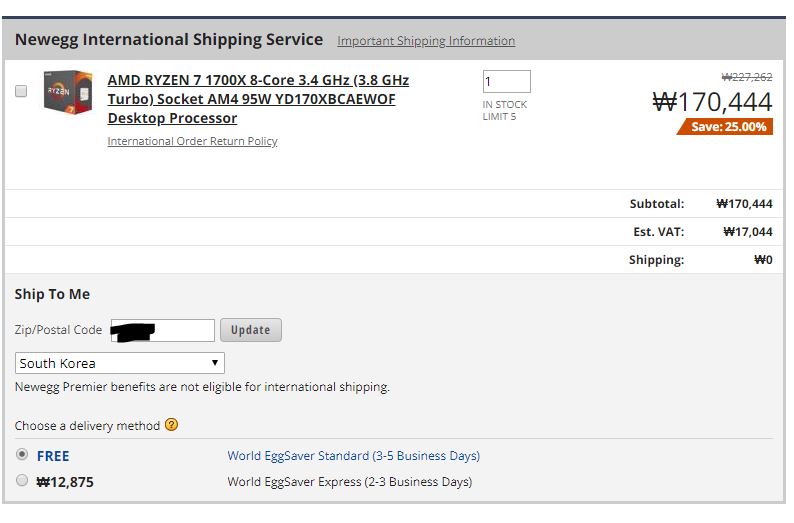
Task: Open the South Korea country dropdown
Action: pyautogui.click(x=120, y=363)
